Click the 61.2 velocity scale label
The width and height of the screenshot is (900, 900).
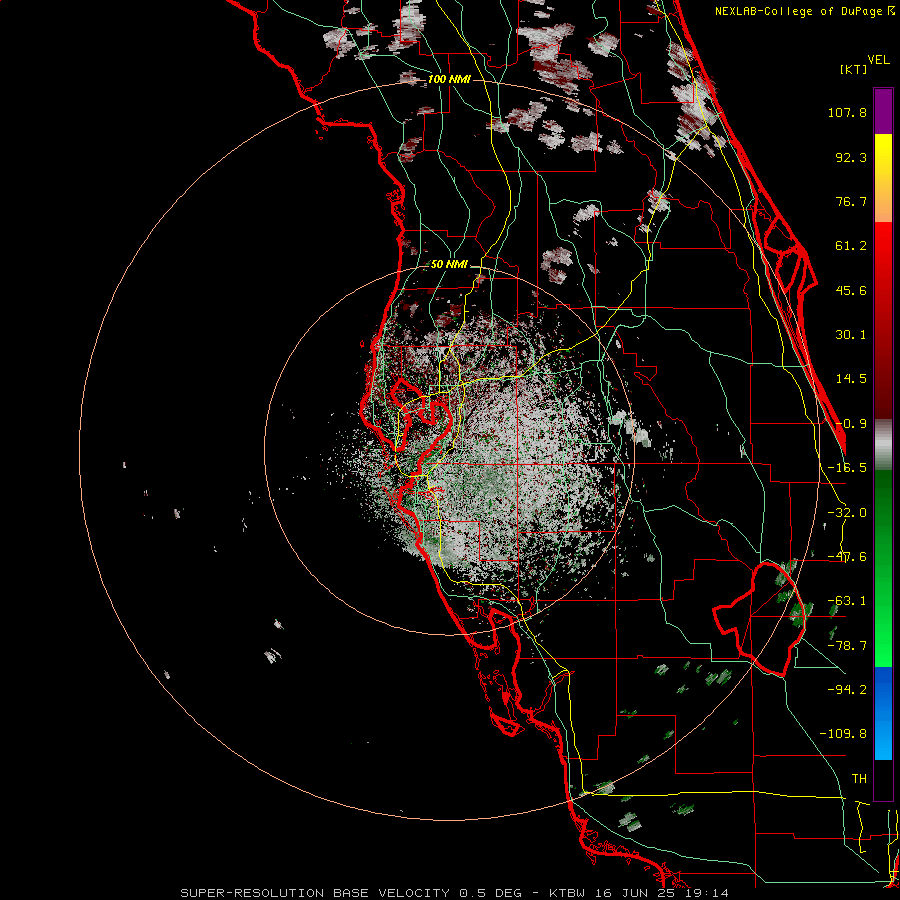851,246
